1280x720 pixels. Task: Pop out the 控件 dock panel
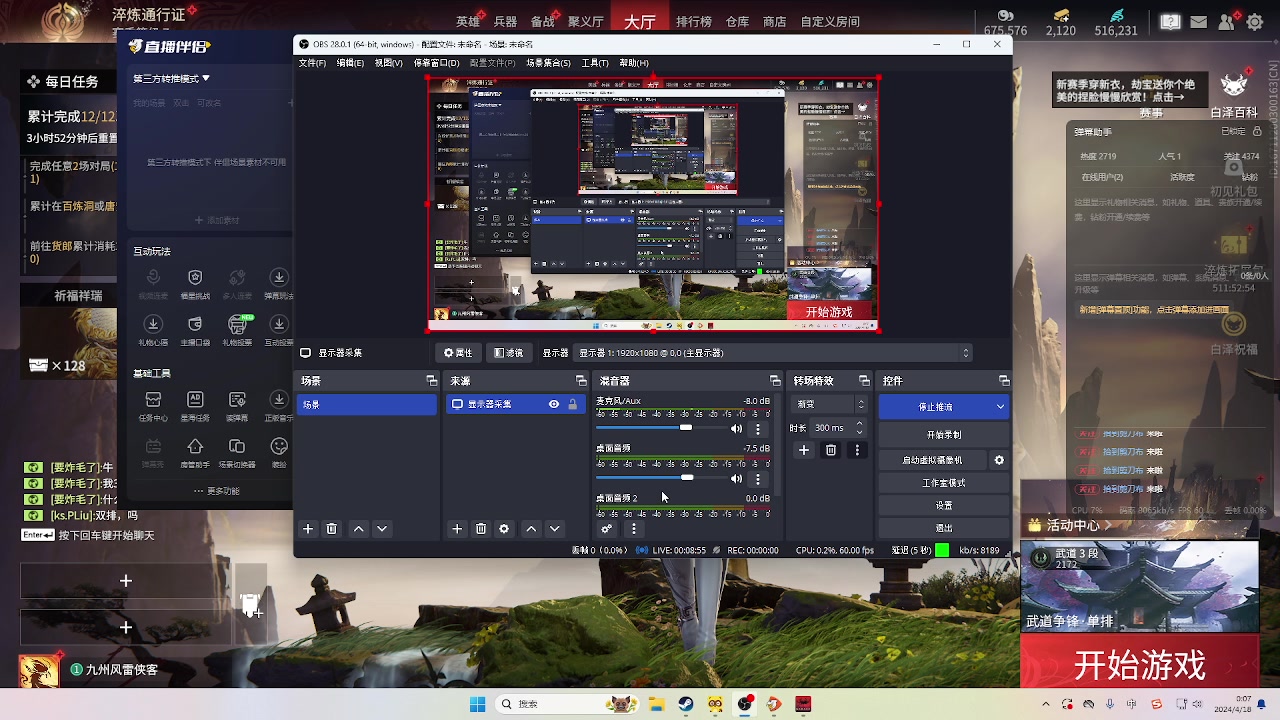[1004, 381]
